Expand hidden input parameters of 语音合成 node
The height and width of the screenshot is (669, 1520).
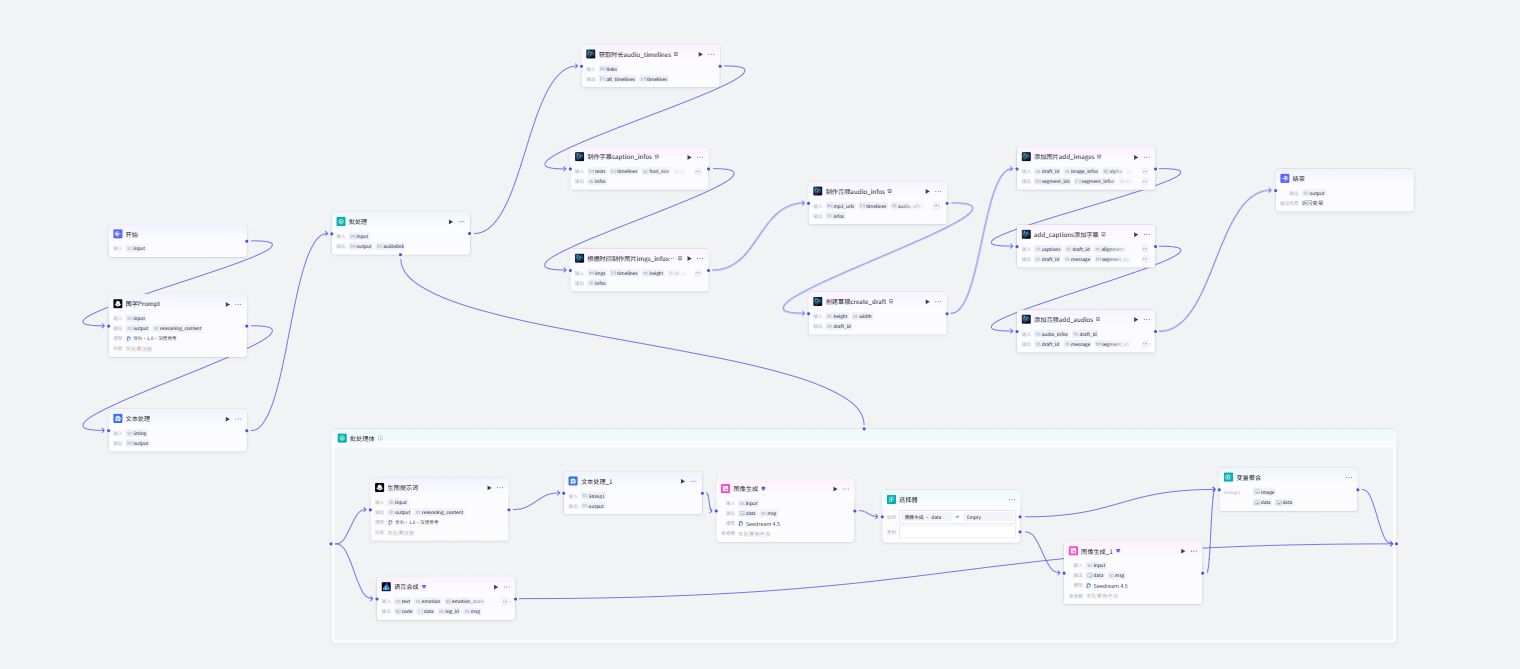pyautogui.click(x=505, y=602)
